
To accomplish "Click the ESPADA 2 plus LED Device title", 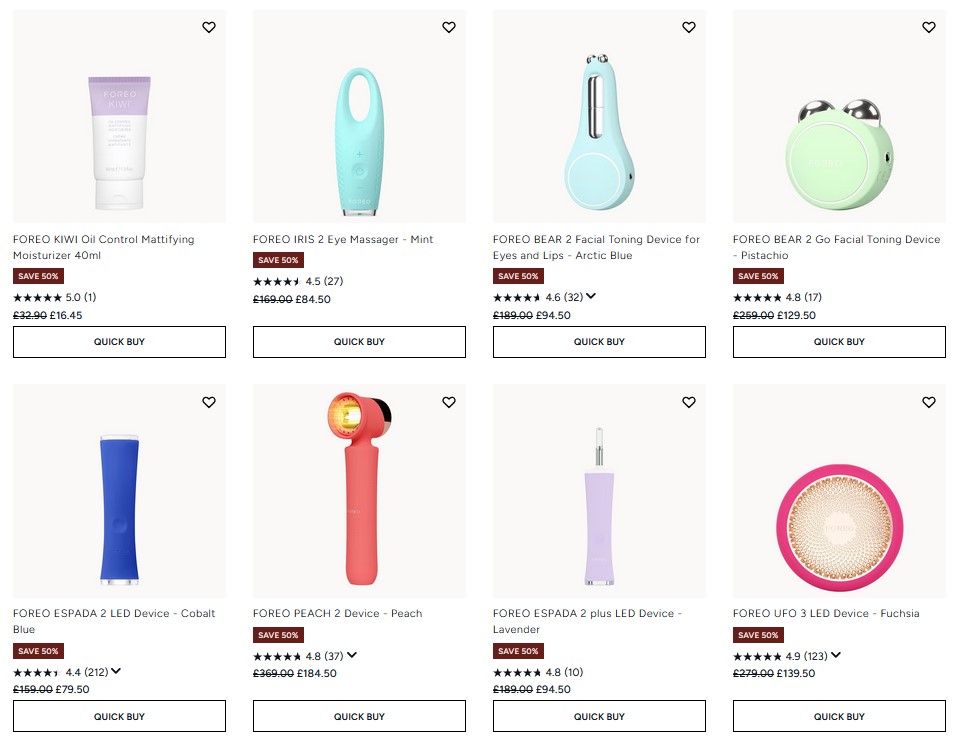I will click(x=587, y=613).
